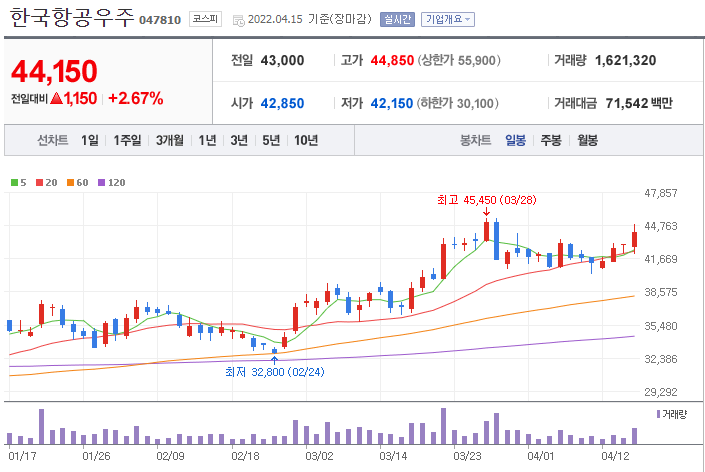The image size is (705, 472).
Task: Click the red up-triangle change icon
Action: (57, 98)
